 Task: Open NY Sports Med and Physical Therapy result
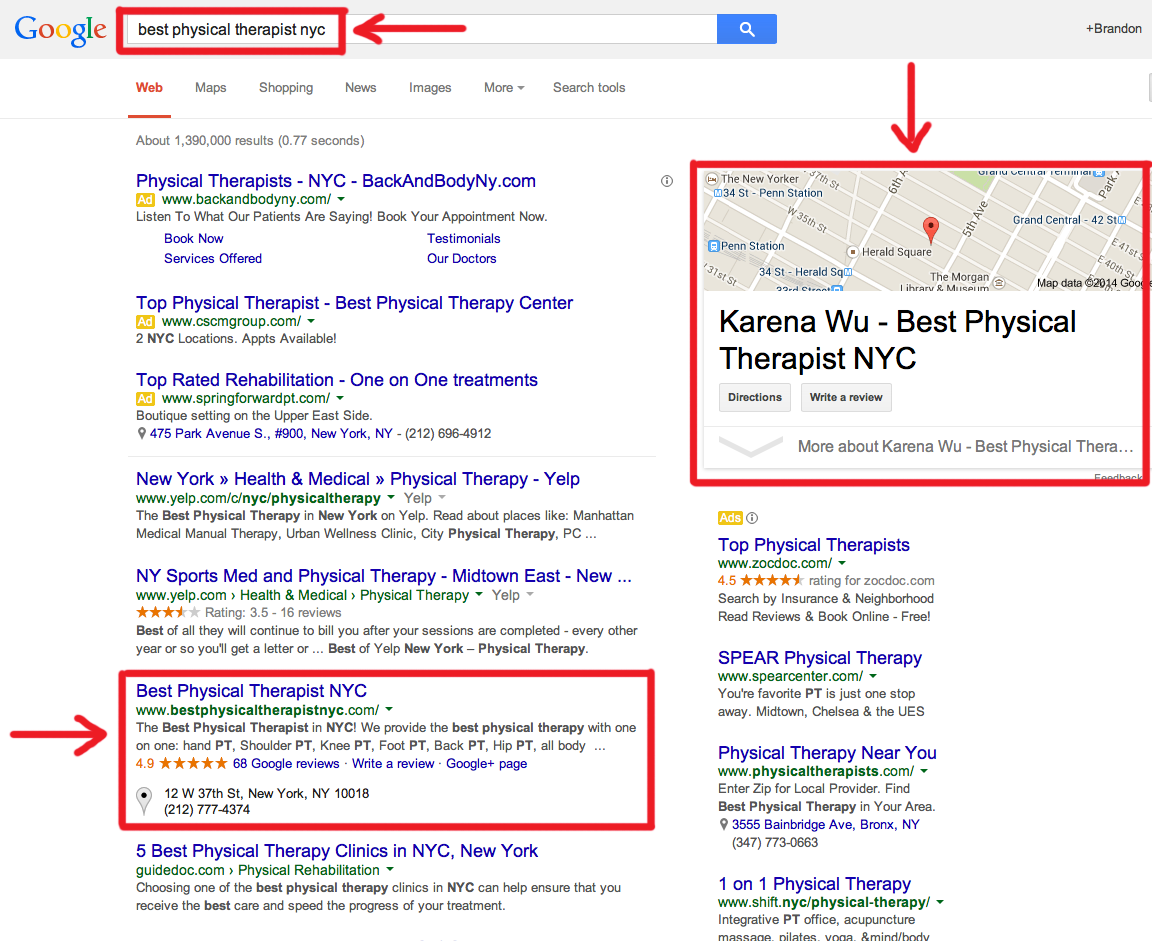384,576
